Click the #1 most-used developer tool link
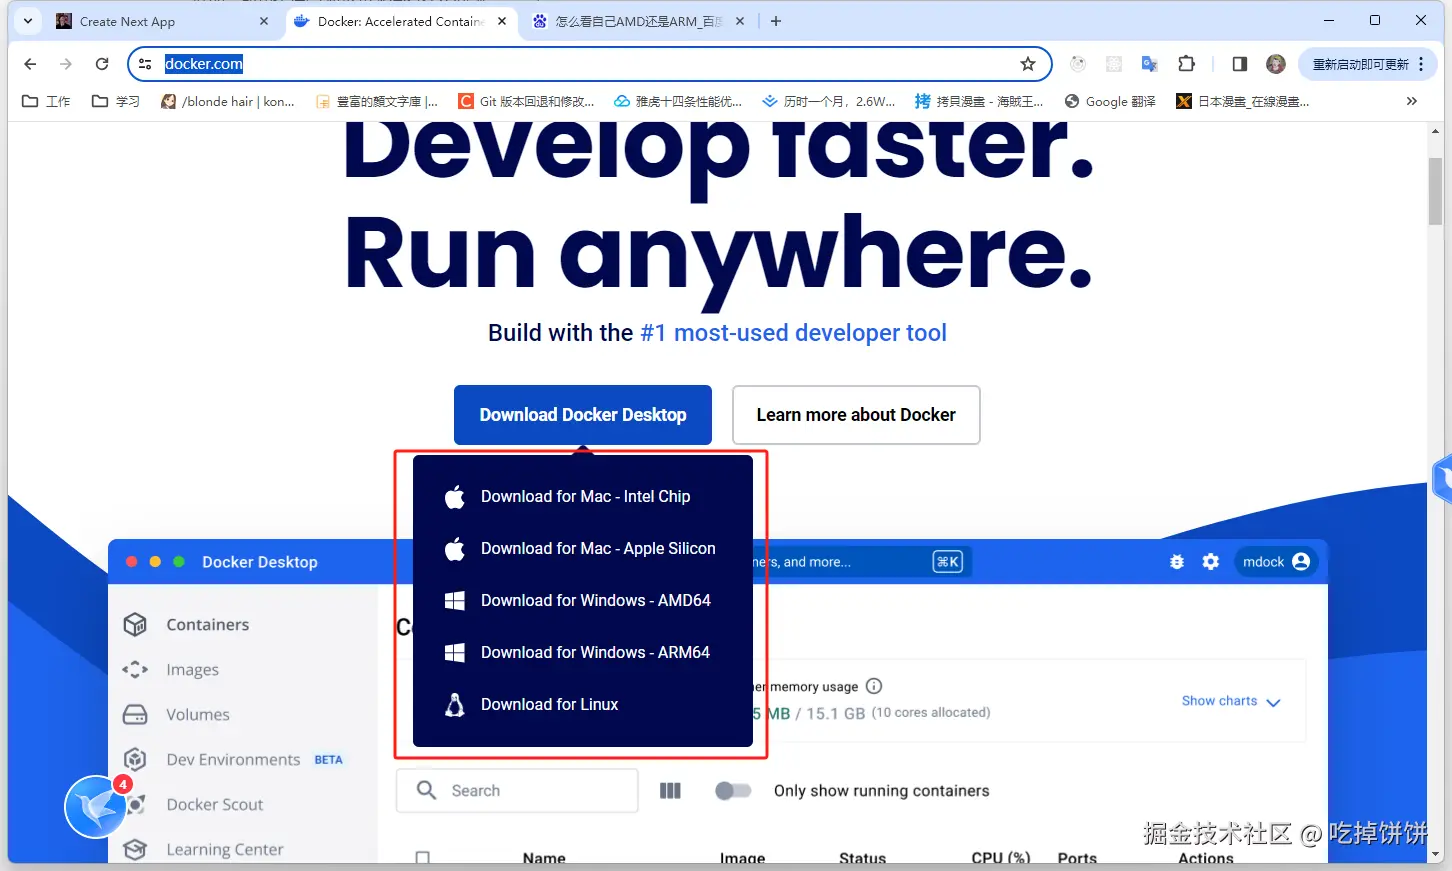This screenshot has width=1452, height=871. 793,333
